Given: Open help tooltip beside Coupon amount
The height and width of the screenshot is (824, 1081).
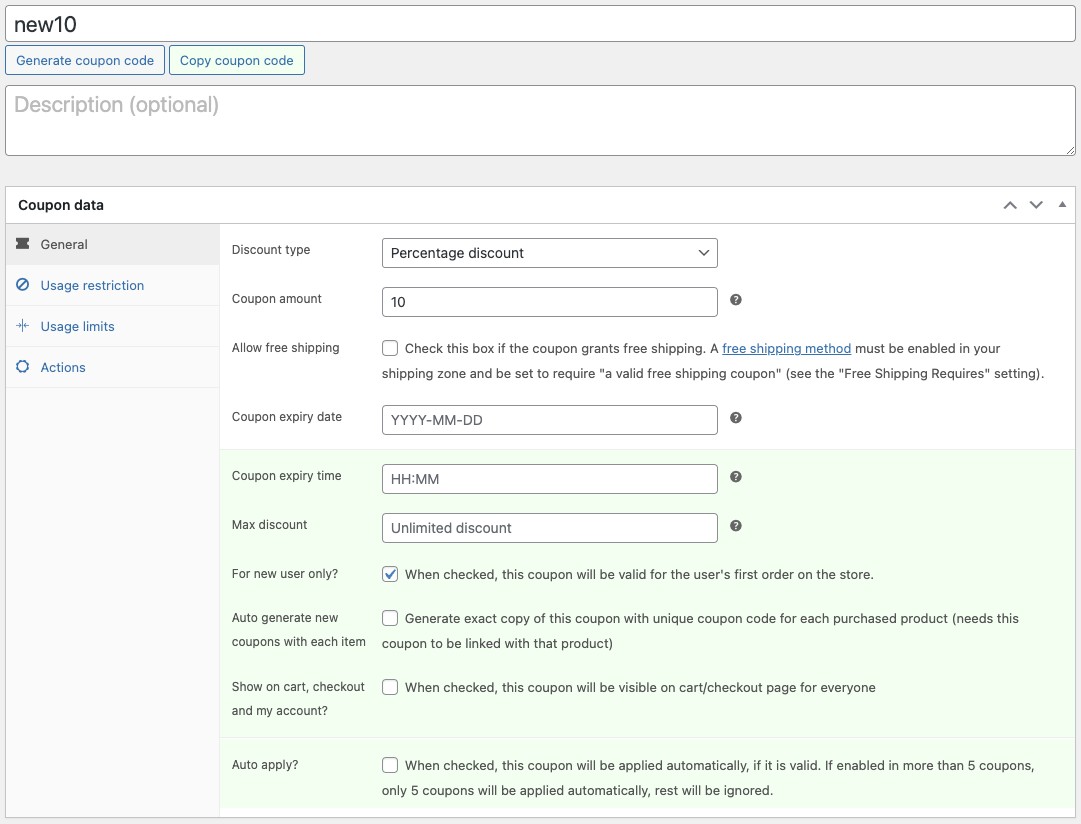Looking at the screenshot, I should pyautogui.click(x=735, y=298).
